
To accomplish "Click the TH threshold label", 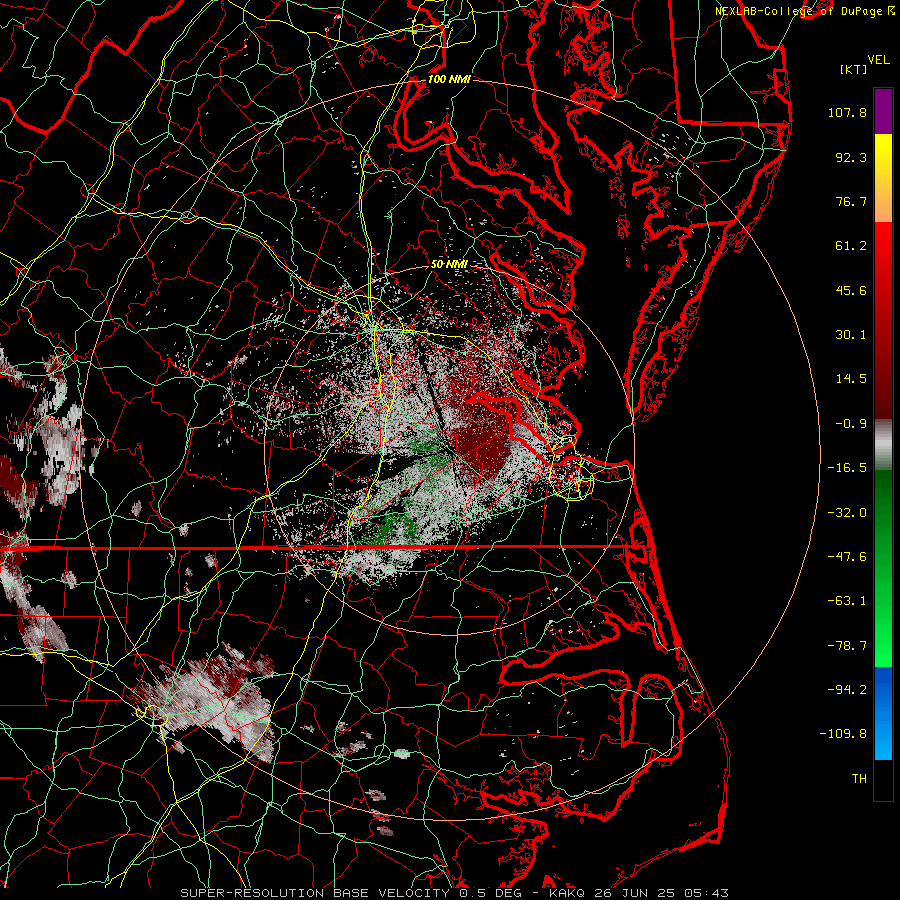I will click(859, 778).
